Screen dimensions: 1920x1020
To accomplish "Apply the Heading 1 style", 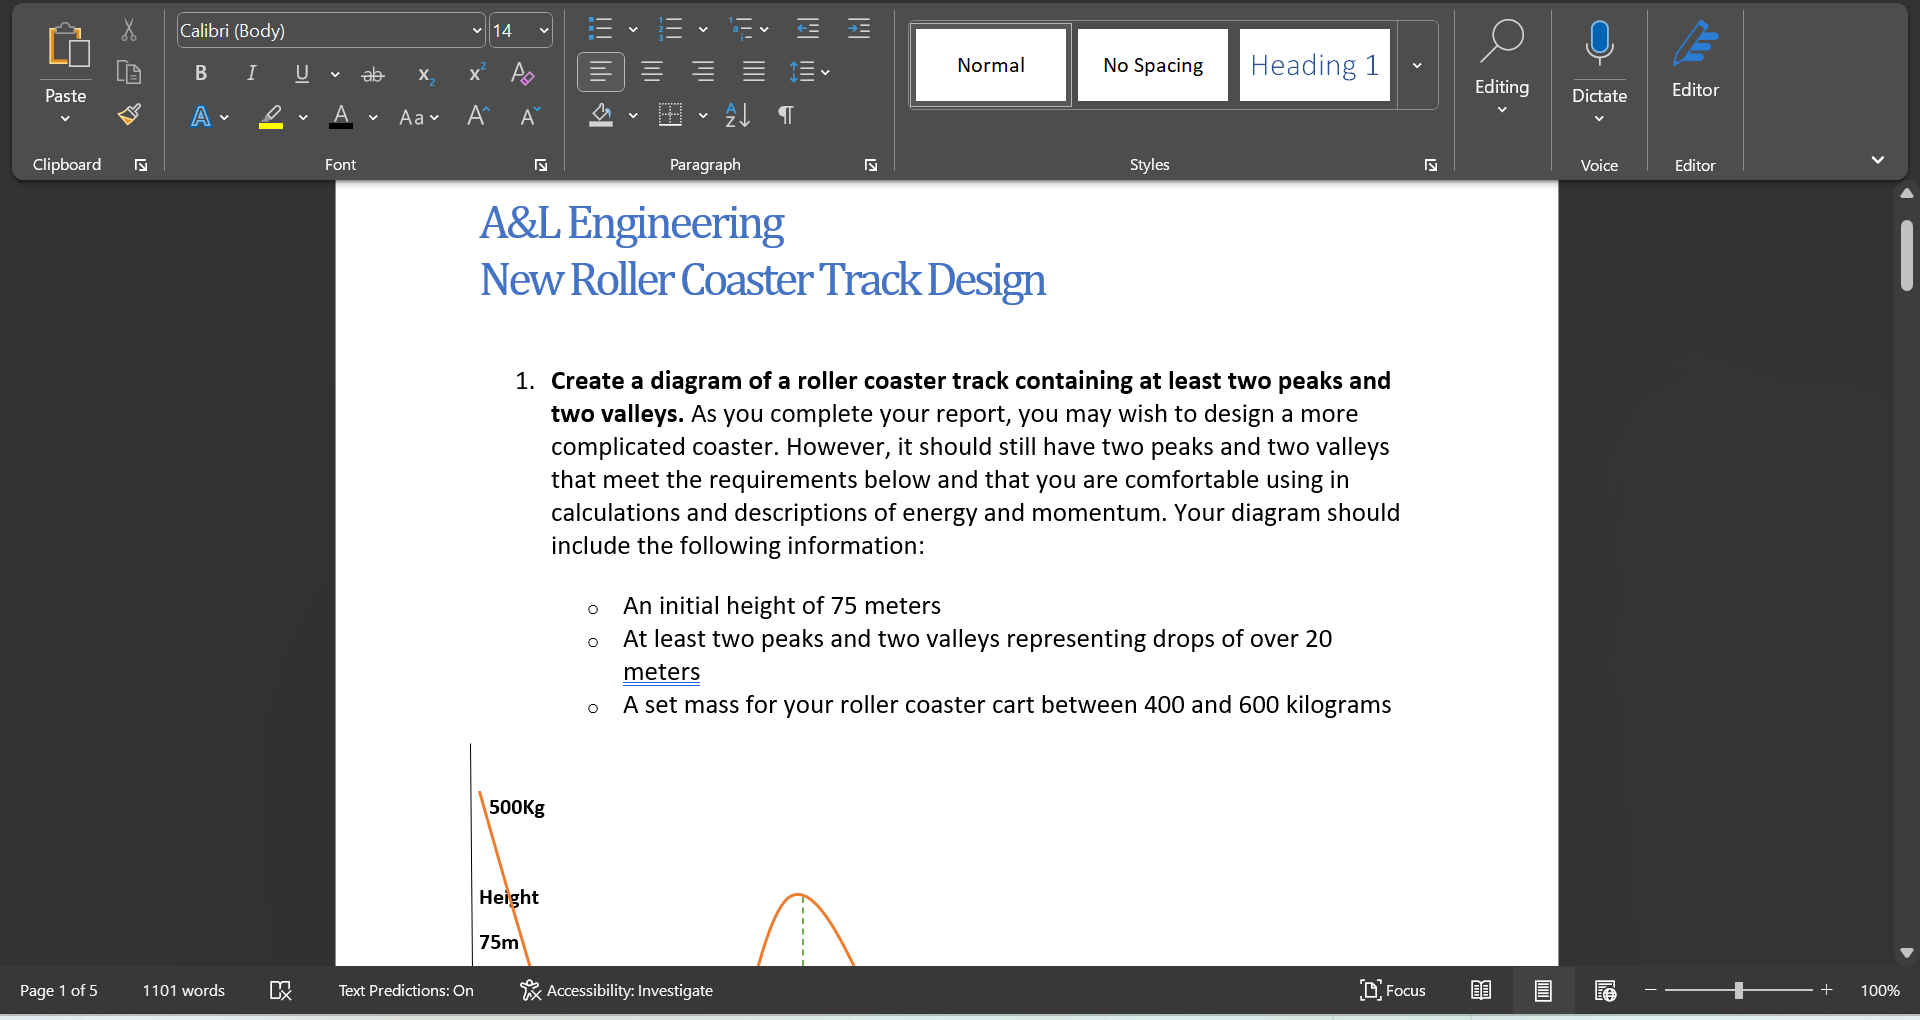I will point(1313,64).
